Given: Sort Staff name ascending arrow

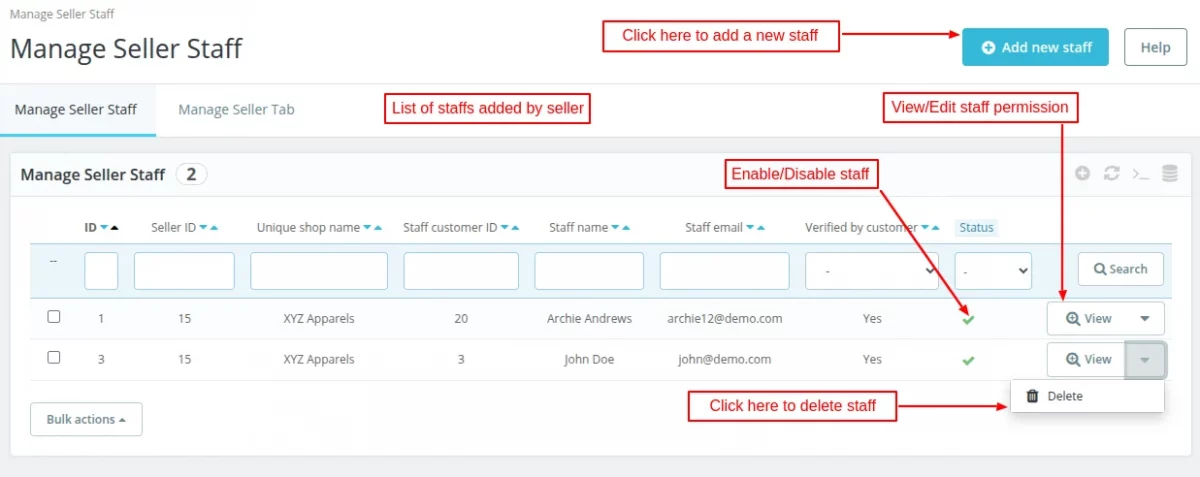Looking at the screenshot, I should (x=626, y=228).
